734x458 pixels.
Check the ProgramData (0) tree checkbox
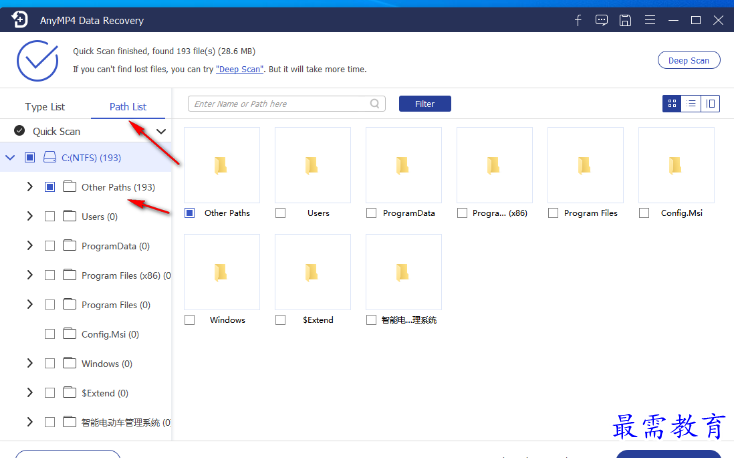point(50,246)
